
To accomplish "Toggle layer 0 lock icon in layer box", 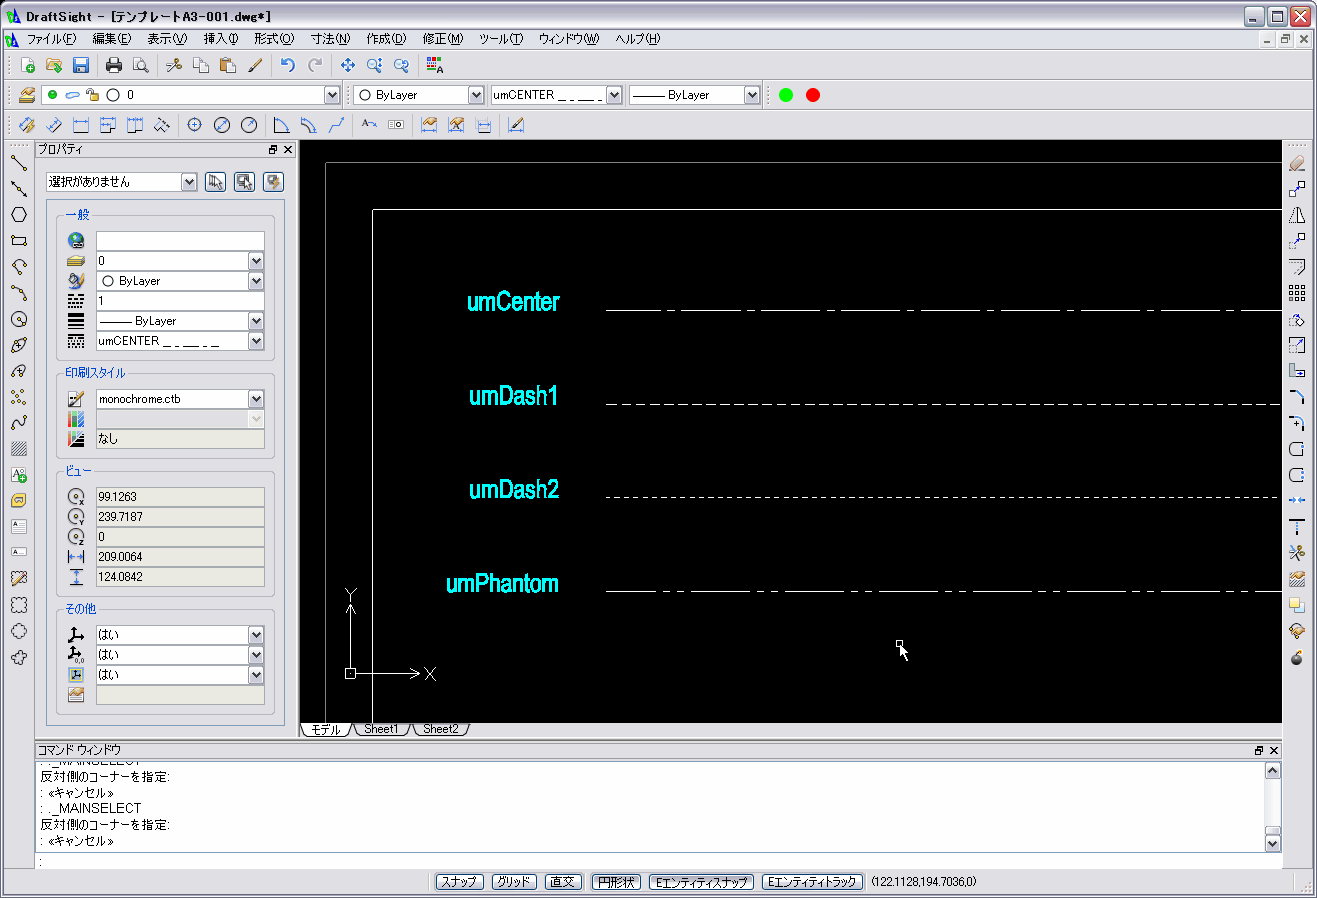I will [92, 95].
